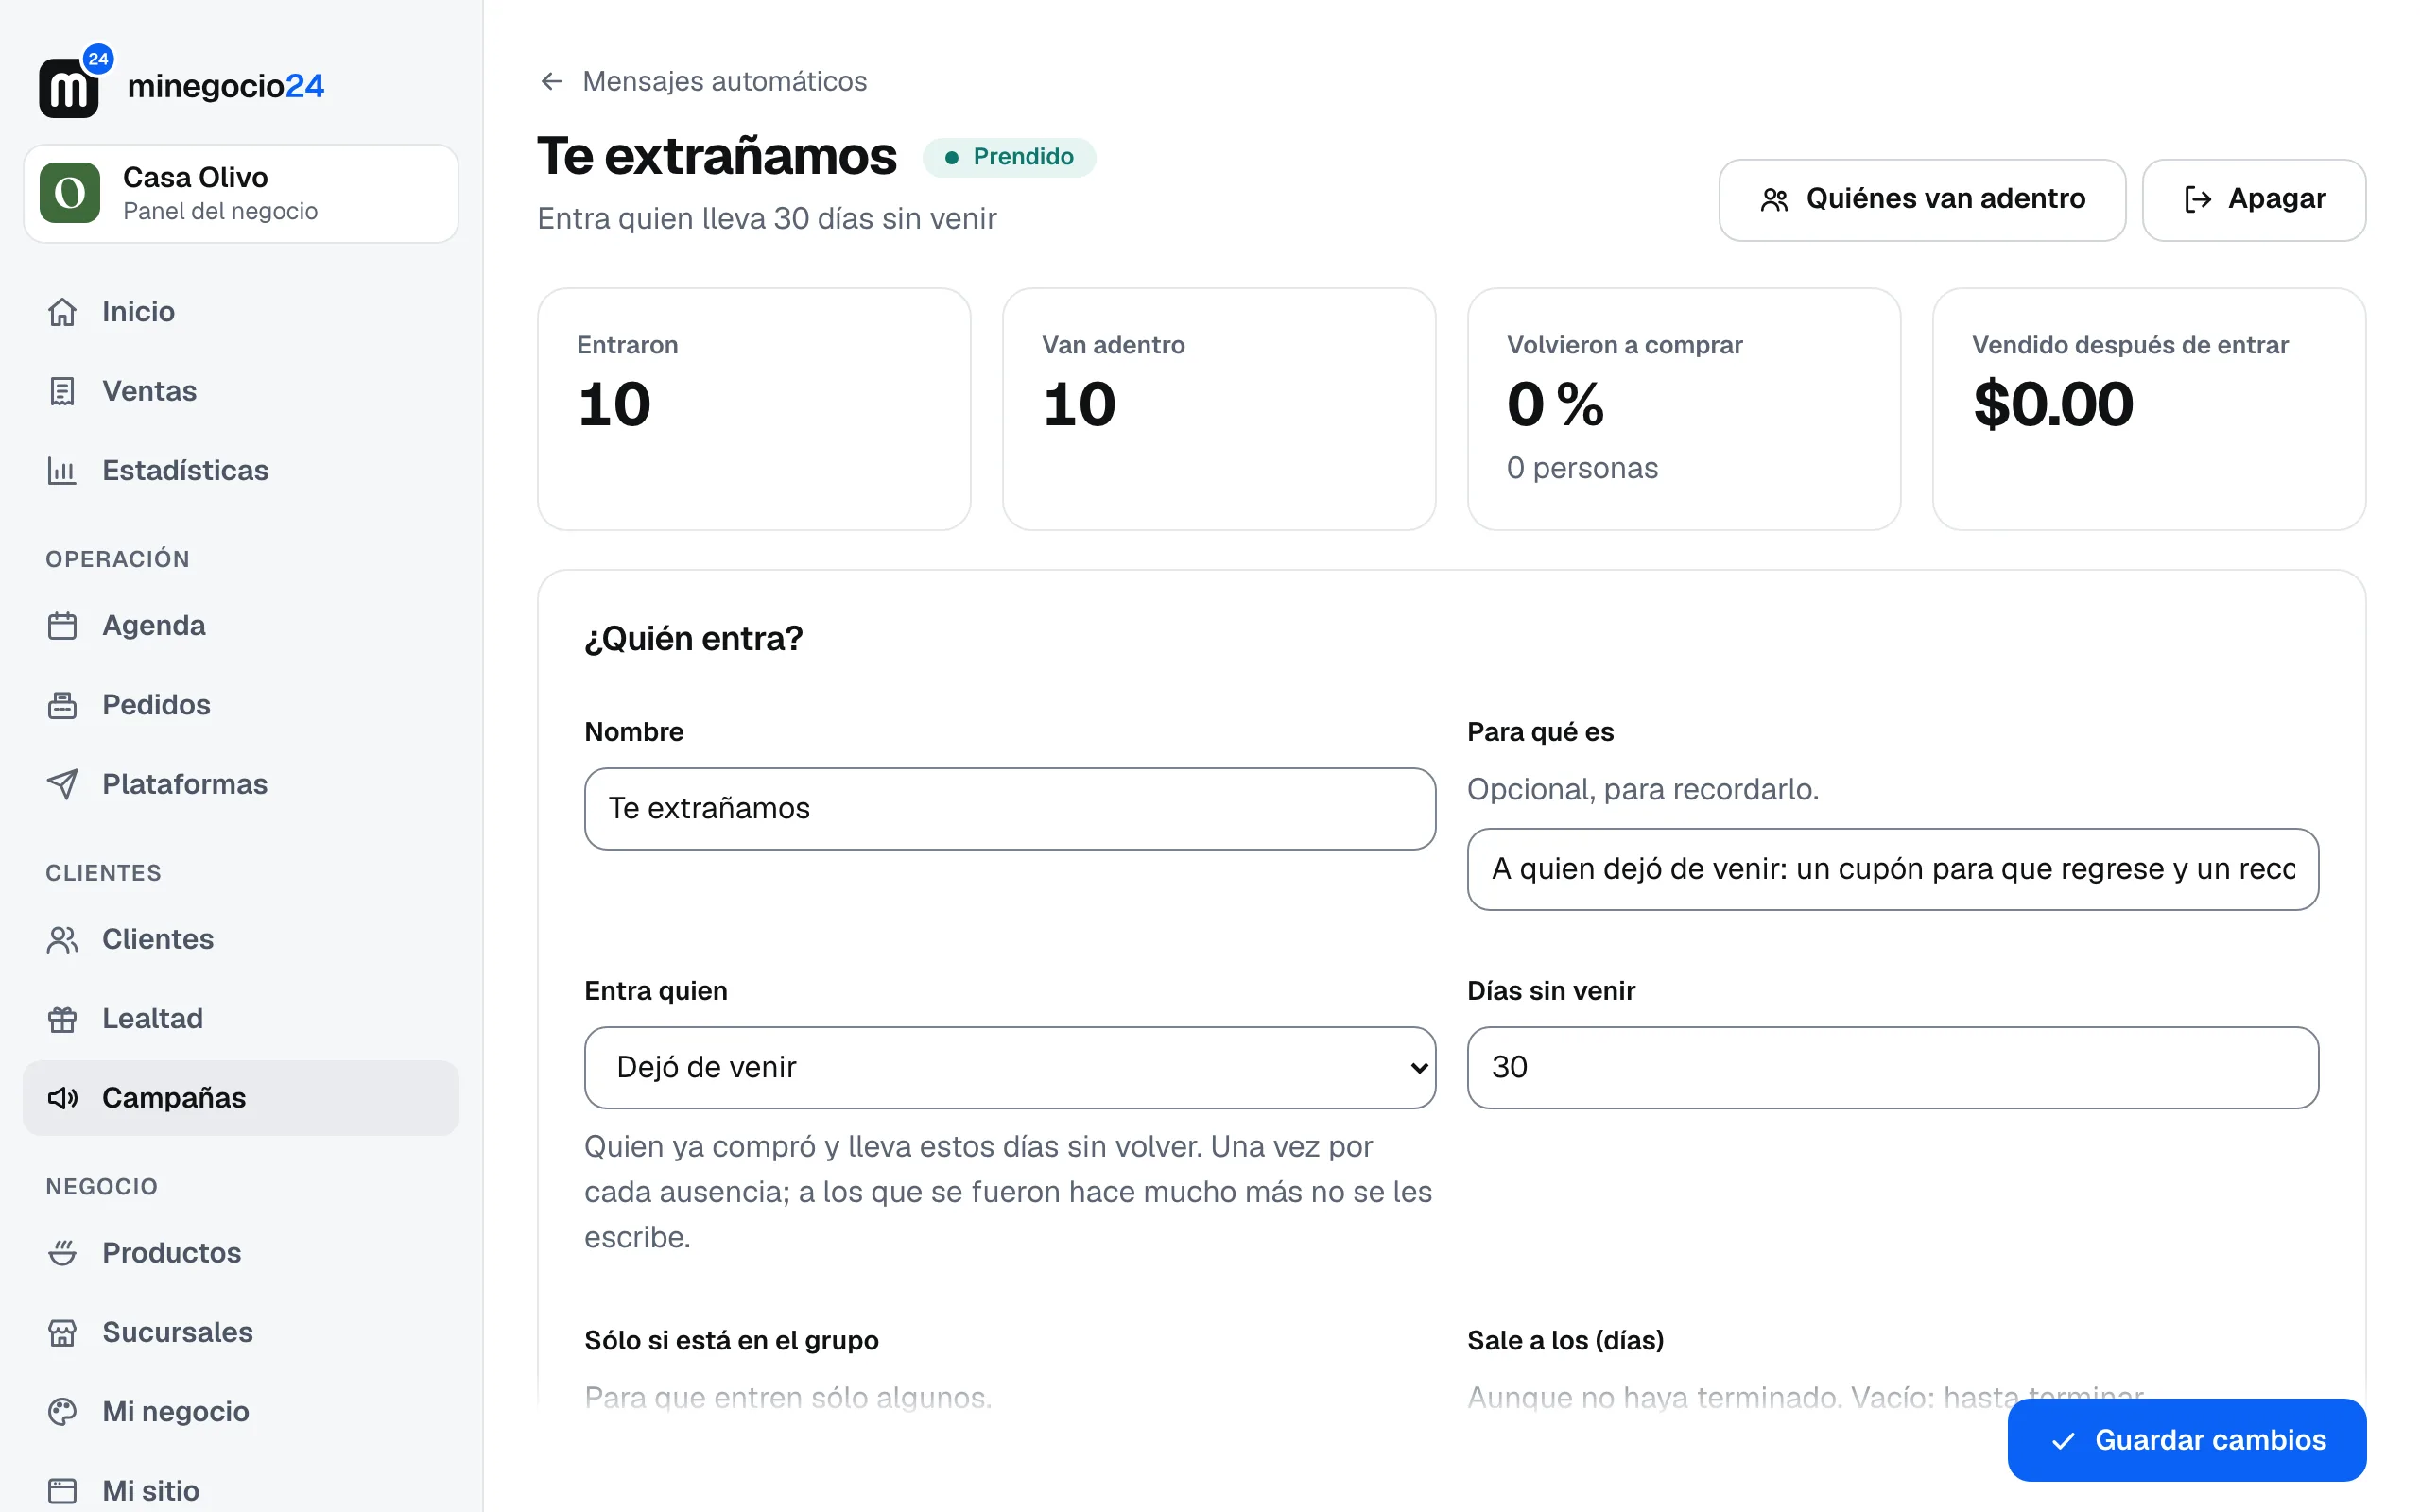Viewport: 2420px width, 1512px height.
Task: Click the Estadísticas bar chart icon
Action: 62,470
